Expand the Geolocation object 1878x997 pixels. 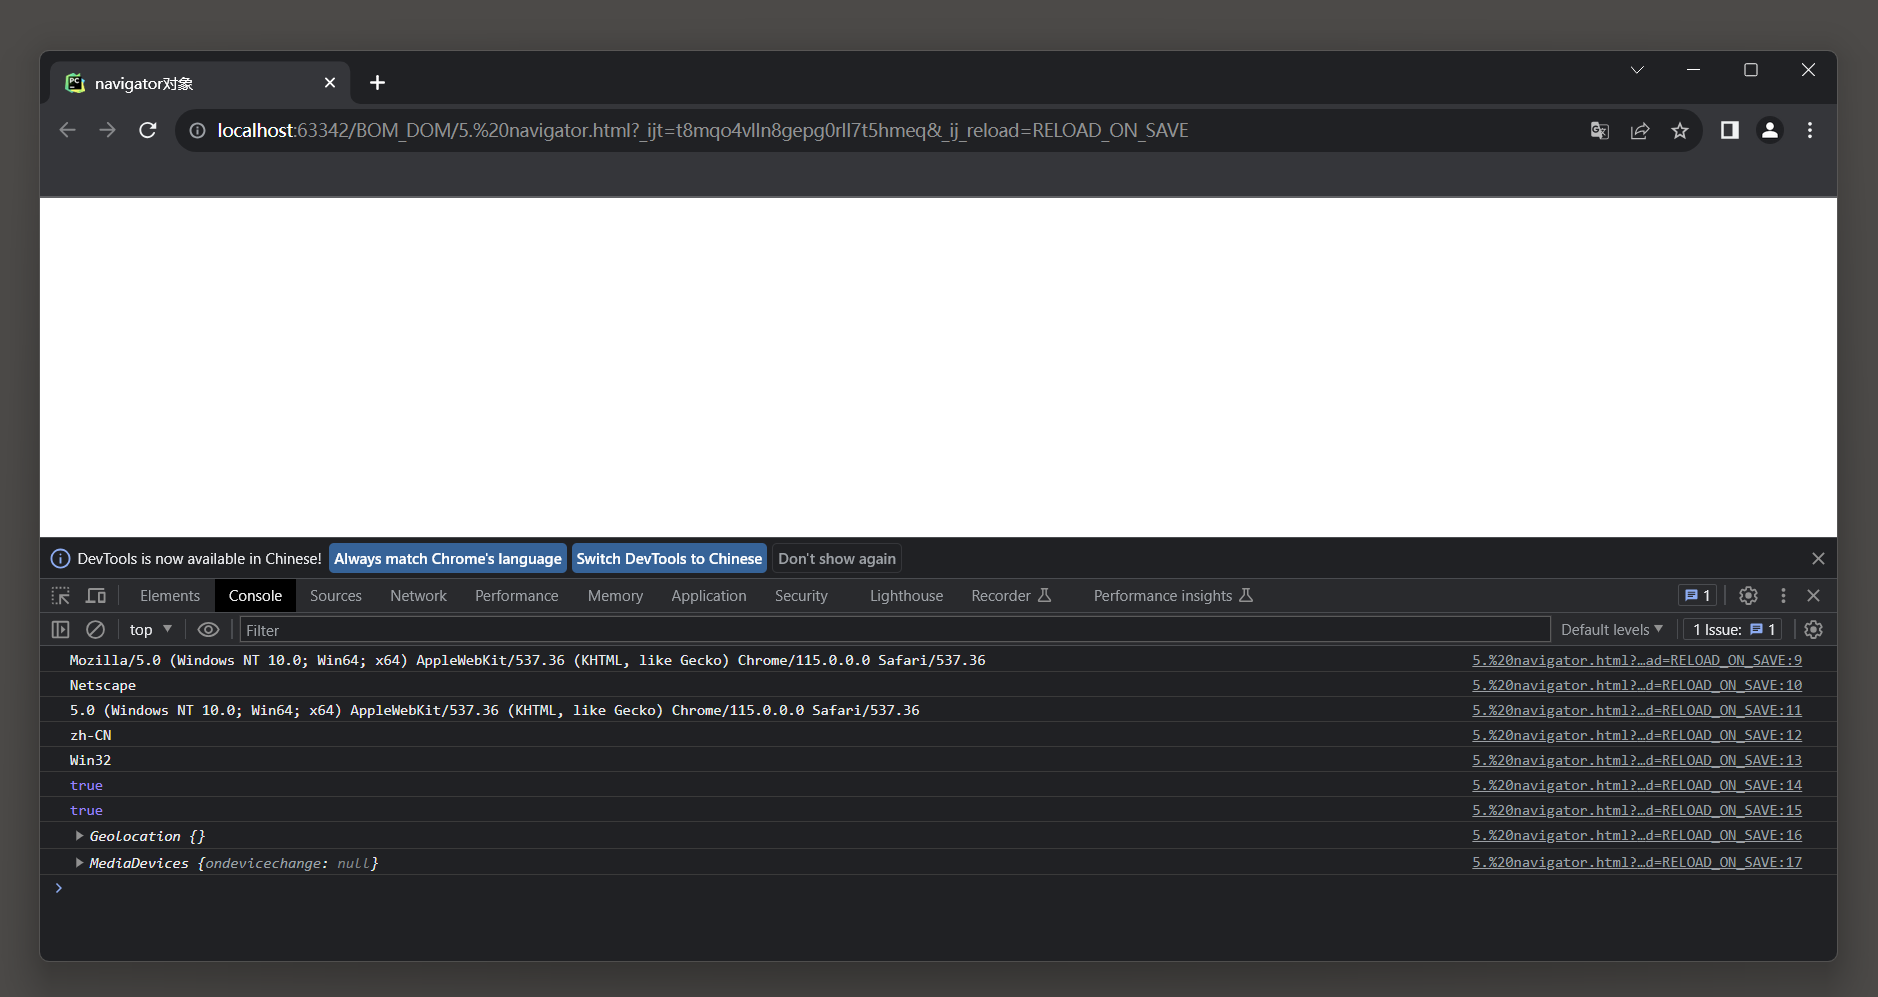[79, 836]
